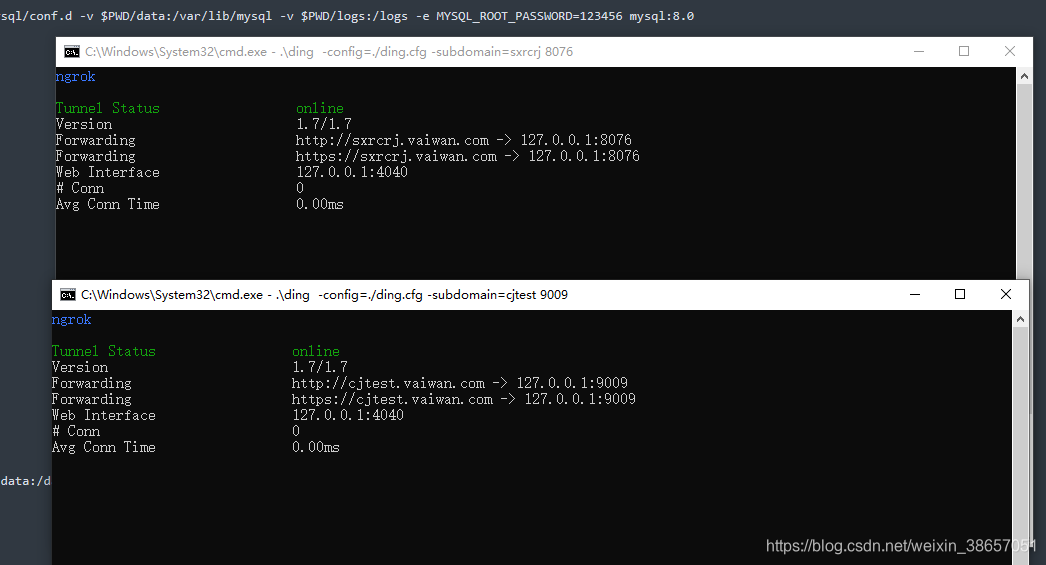
Task: Click the cmd icon in sxrcrj 8076 window title
Action: coord(71,52)
